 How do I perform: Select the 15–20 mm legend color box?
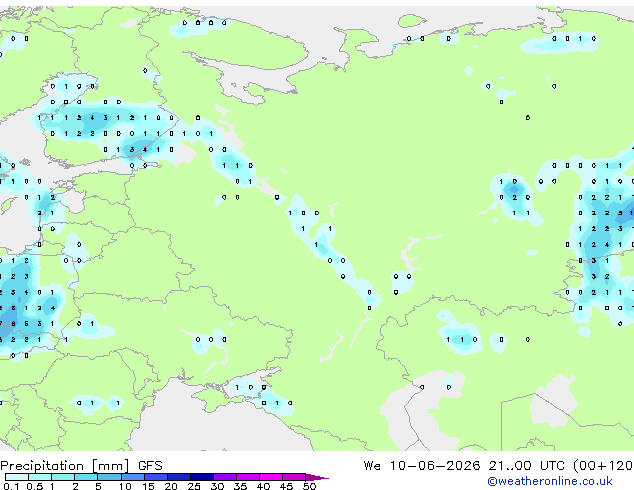pos(156,477)
